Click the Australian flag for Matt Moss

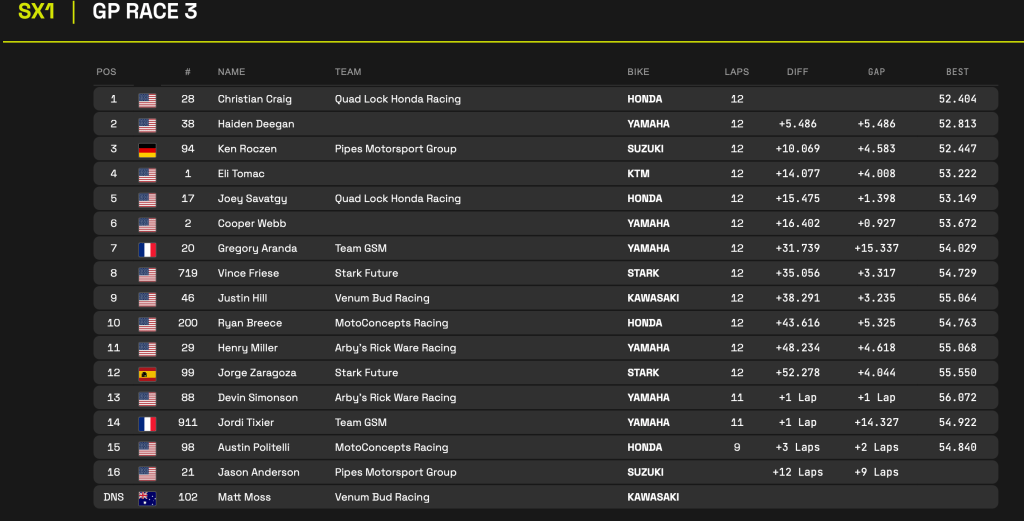(x=148, y=497)
